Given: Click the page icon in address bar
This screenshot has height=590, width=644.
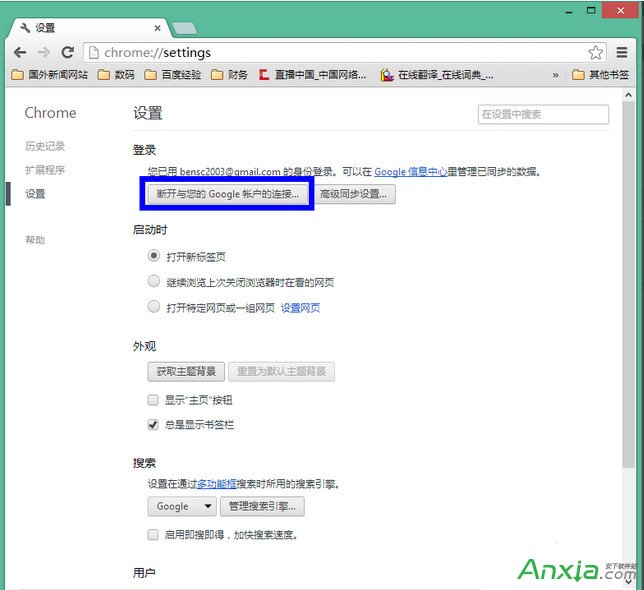Looking at the screenshot, I should pos(94,53).
